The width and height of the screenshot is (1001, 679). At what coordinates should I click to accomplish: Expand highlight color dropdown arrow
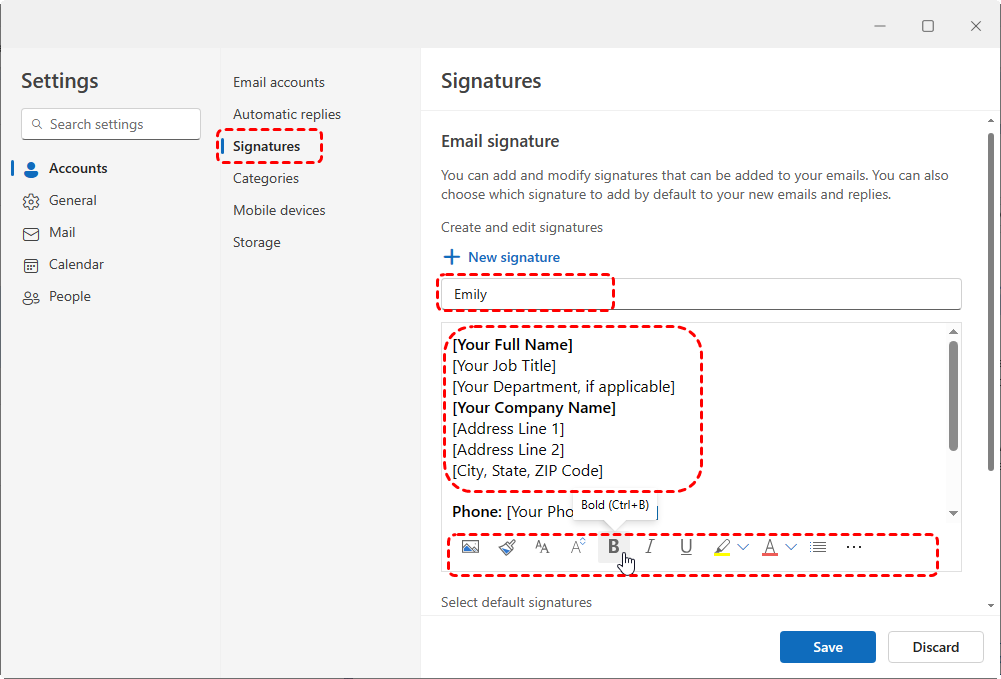(743, 547)
